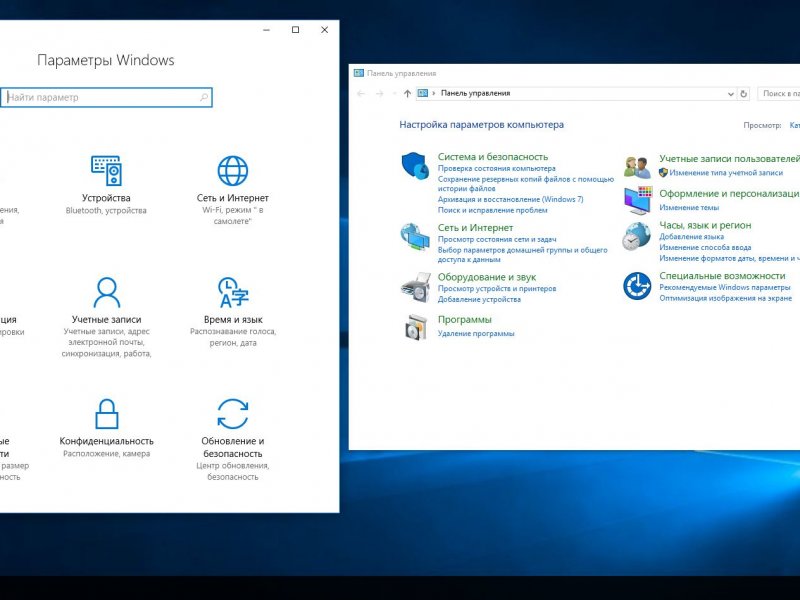This screenshot has width=800, height=600.
Task: Close the Параметры Windows window
Action: 324,30
